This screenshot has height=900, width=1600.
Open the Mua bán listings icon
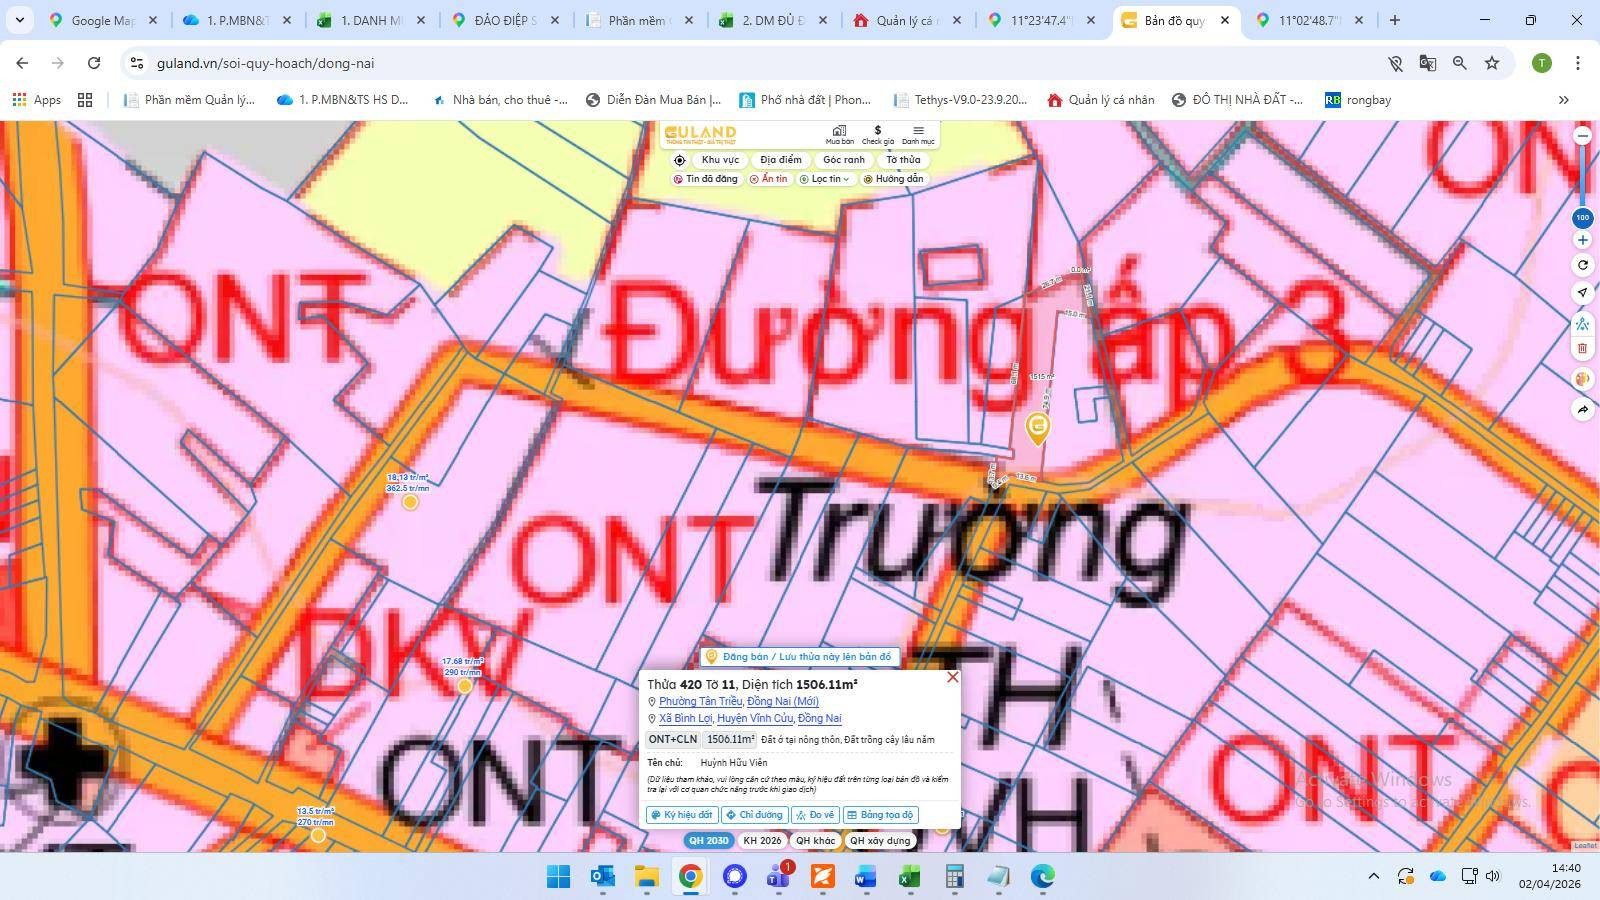(839, 135)
